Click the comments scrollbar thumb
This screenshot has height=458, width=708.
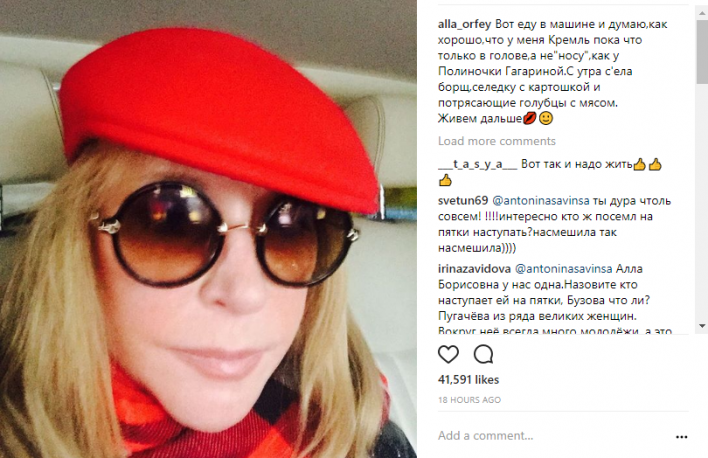(x=702, y=51)
